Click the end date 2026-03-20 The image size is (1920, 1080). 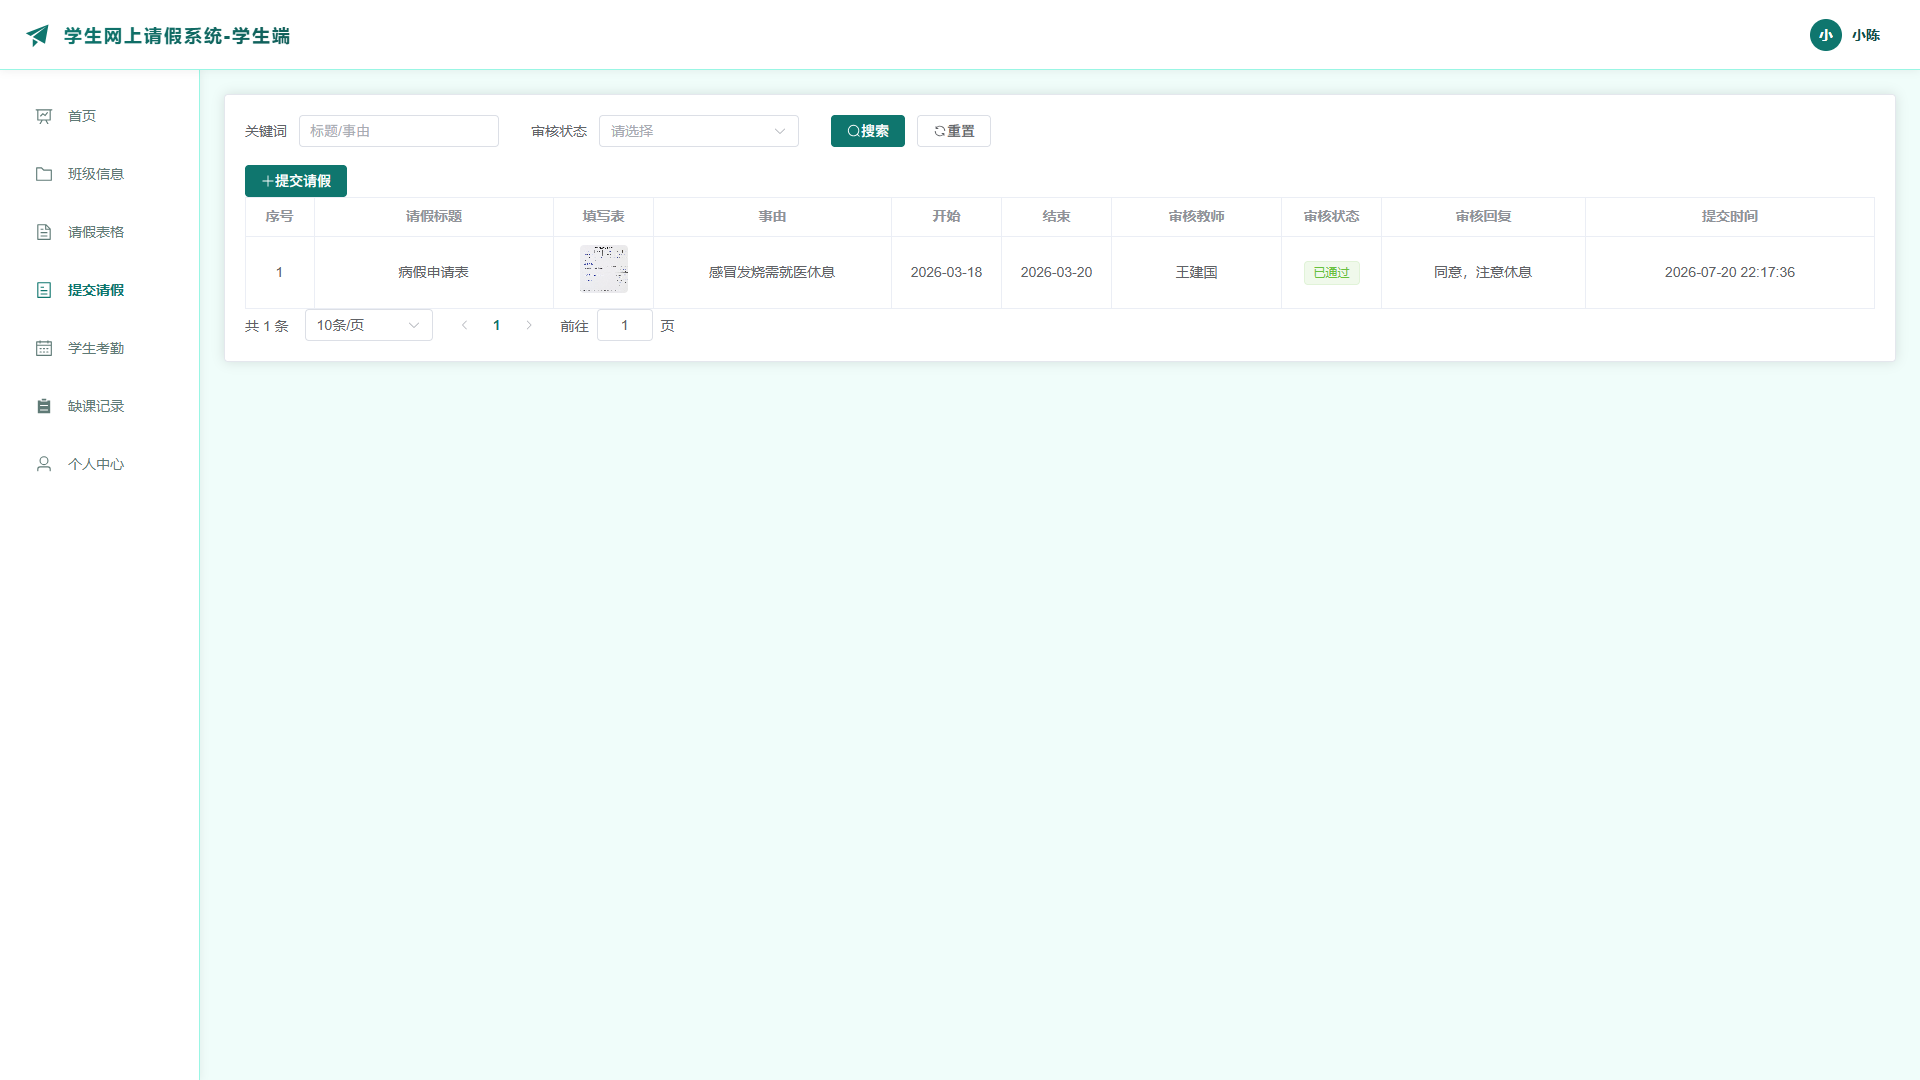[1056, 272]
